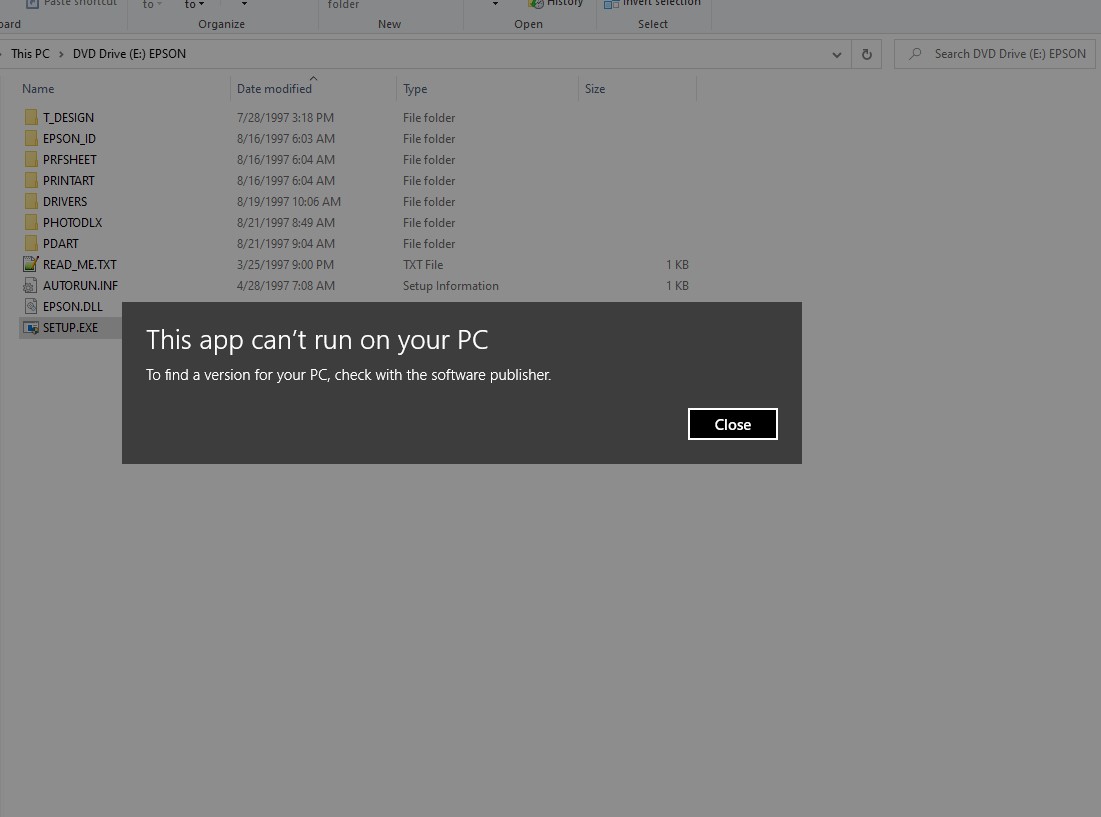1101x817 pixels.
Task: Click the refresh button beside address bar
Action: click(866, 54)
